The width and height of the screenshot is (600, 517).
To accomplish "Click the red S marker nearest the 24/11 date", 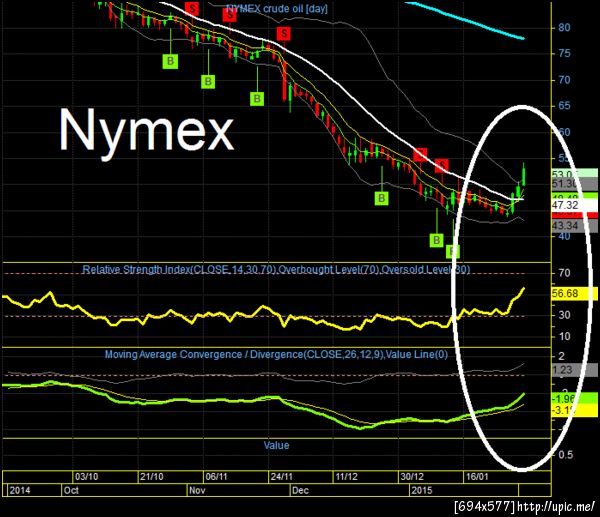I will pos(284,34).
